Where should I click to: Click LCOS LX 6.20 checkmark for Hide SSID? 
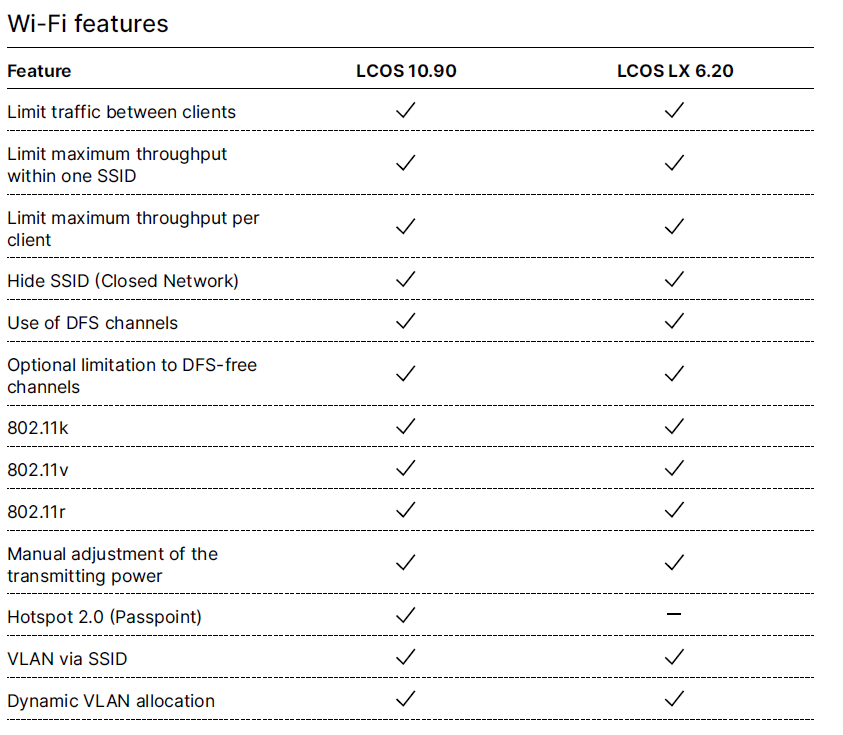click(674, 280)
